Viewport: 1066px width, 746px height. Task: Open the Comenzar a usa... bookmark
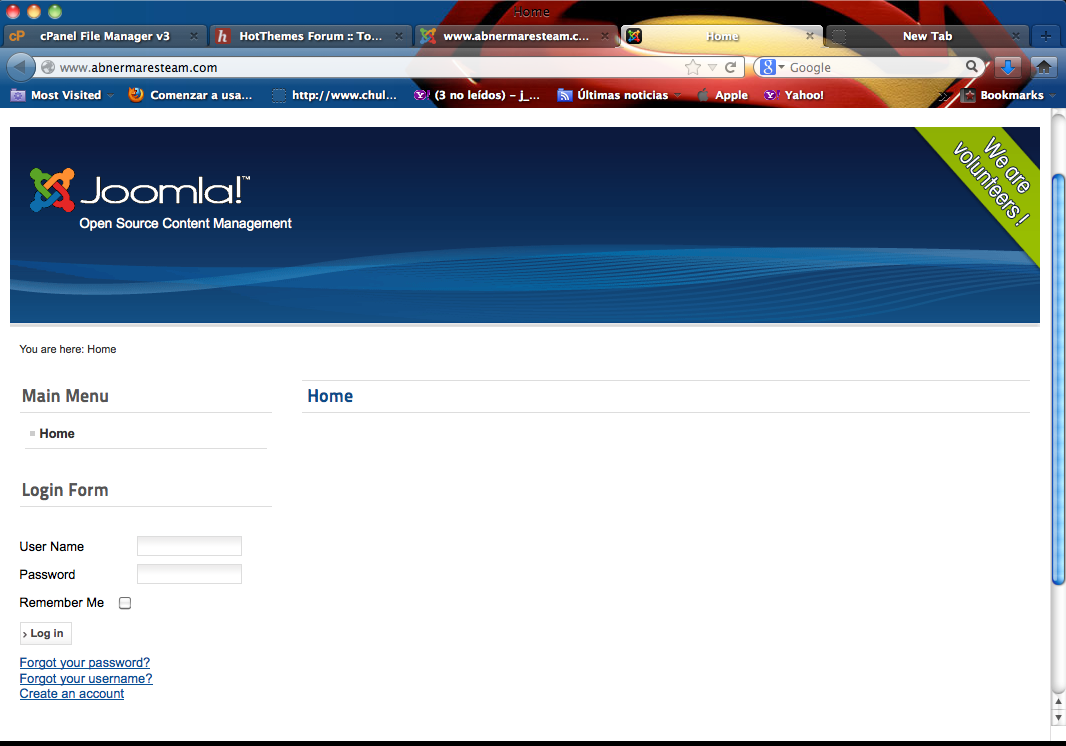(x=191, y=95)
